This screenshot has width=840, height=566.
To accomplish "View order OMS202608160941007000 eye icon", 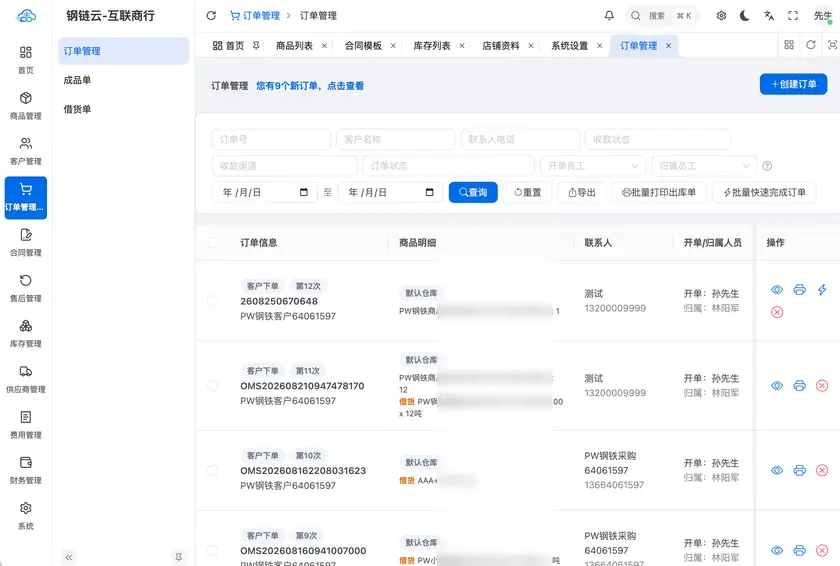I will click(777, 550).
